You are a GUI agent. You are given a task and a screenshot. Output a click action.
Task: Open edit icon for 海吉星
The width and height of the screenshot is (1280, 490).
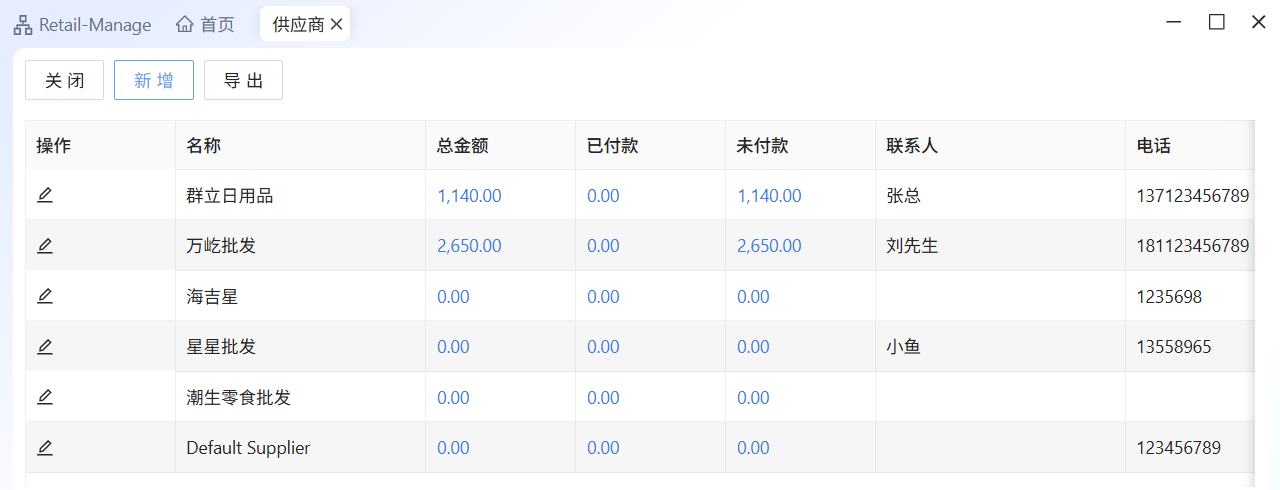[x=45, y=296]
